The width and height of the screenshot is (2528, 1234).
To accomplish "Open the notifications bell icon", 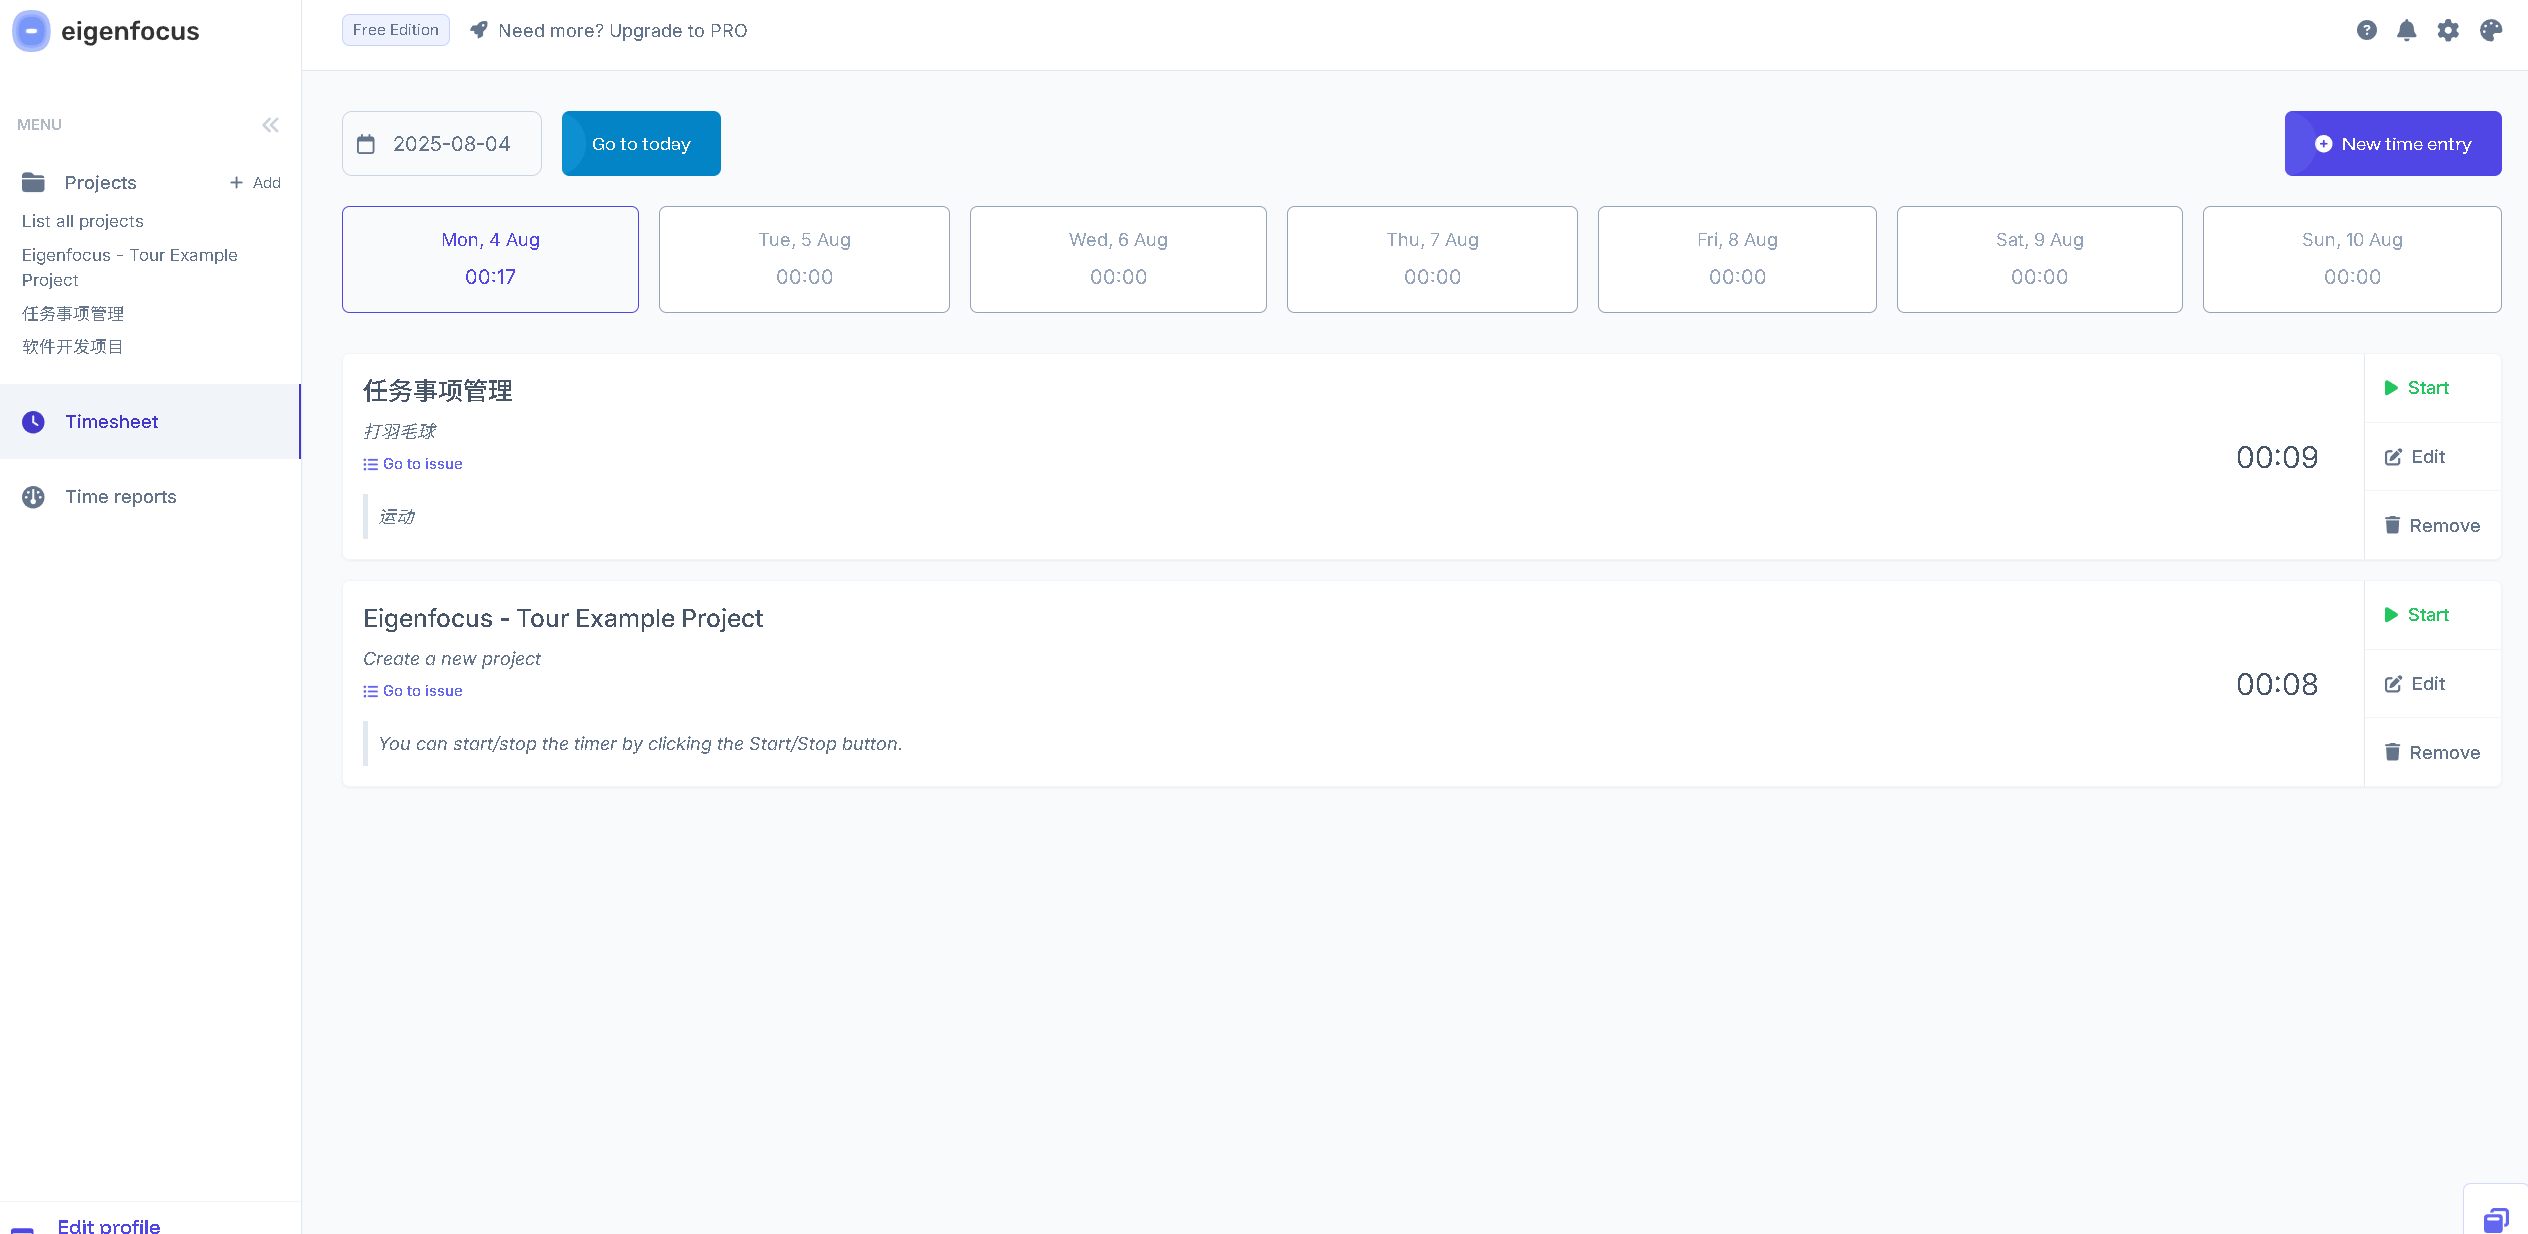I will click(x=2407, y=30).
